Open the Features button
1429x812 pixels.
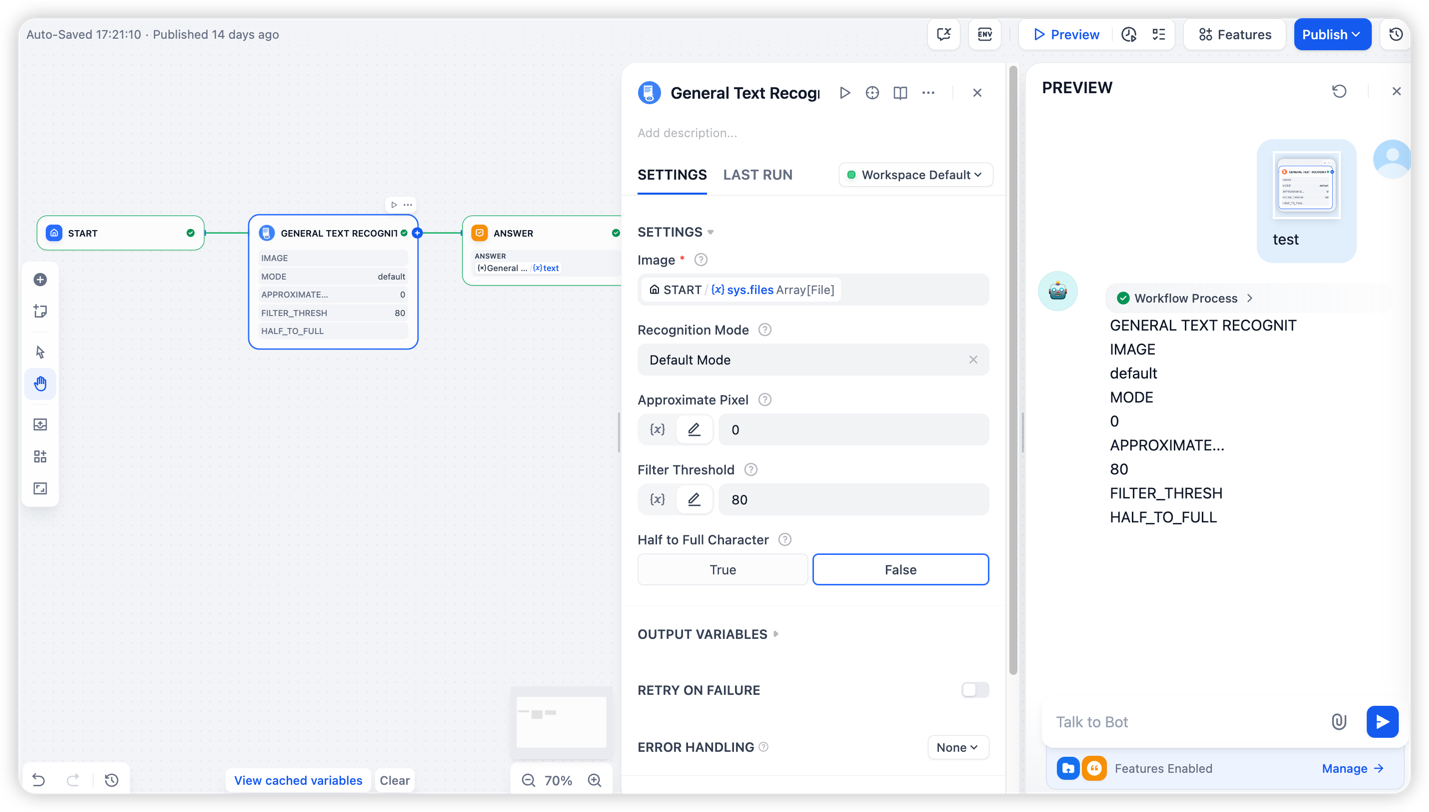[1234, 34]
